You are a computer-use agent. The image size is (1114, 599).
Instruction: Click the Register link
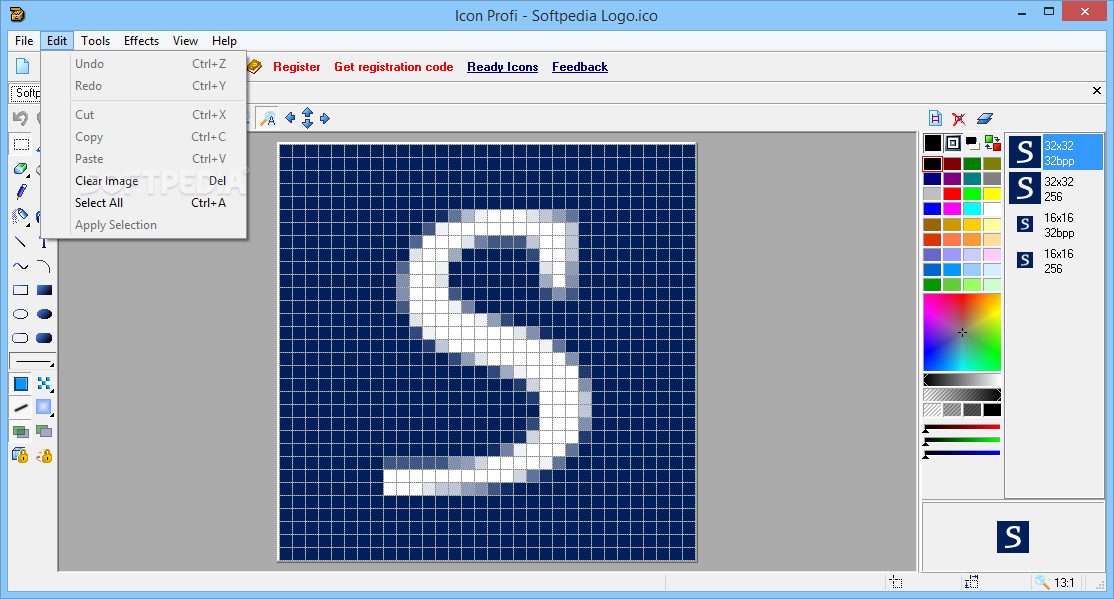(296, 67)
